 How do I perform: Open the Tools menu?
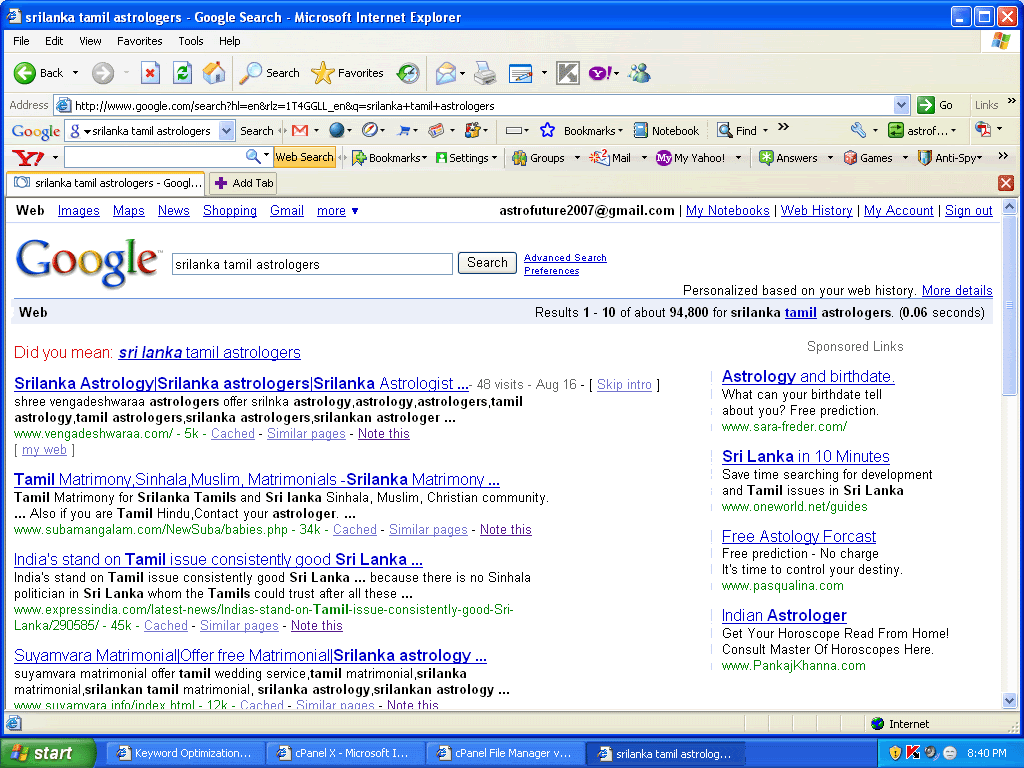191,40
